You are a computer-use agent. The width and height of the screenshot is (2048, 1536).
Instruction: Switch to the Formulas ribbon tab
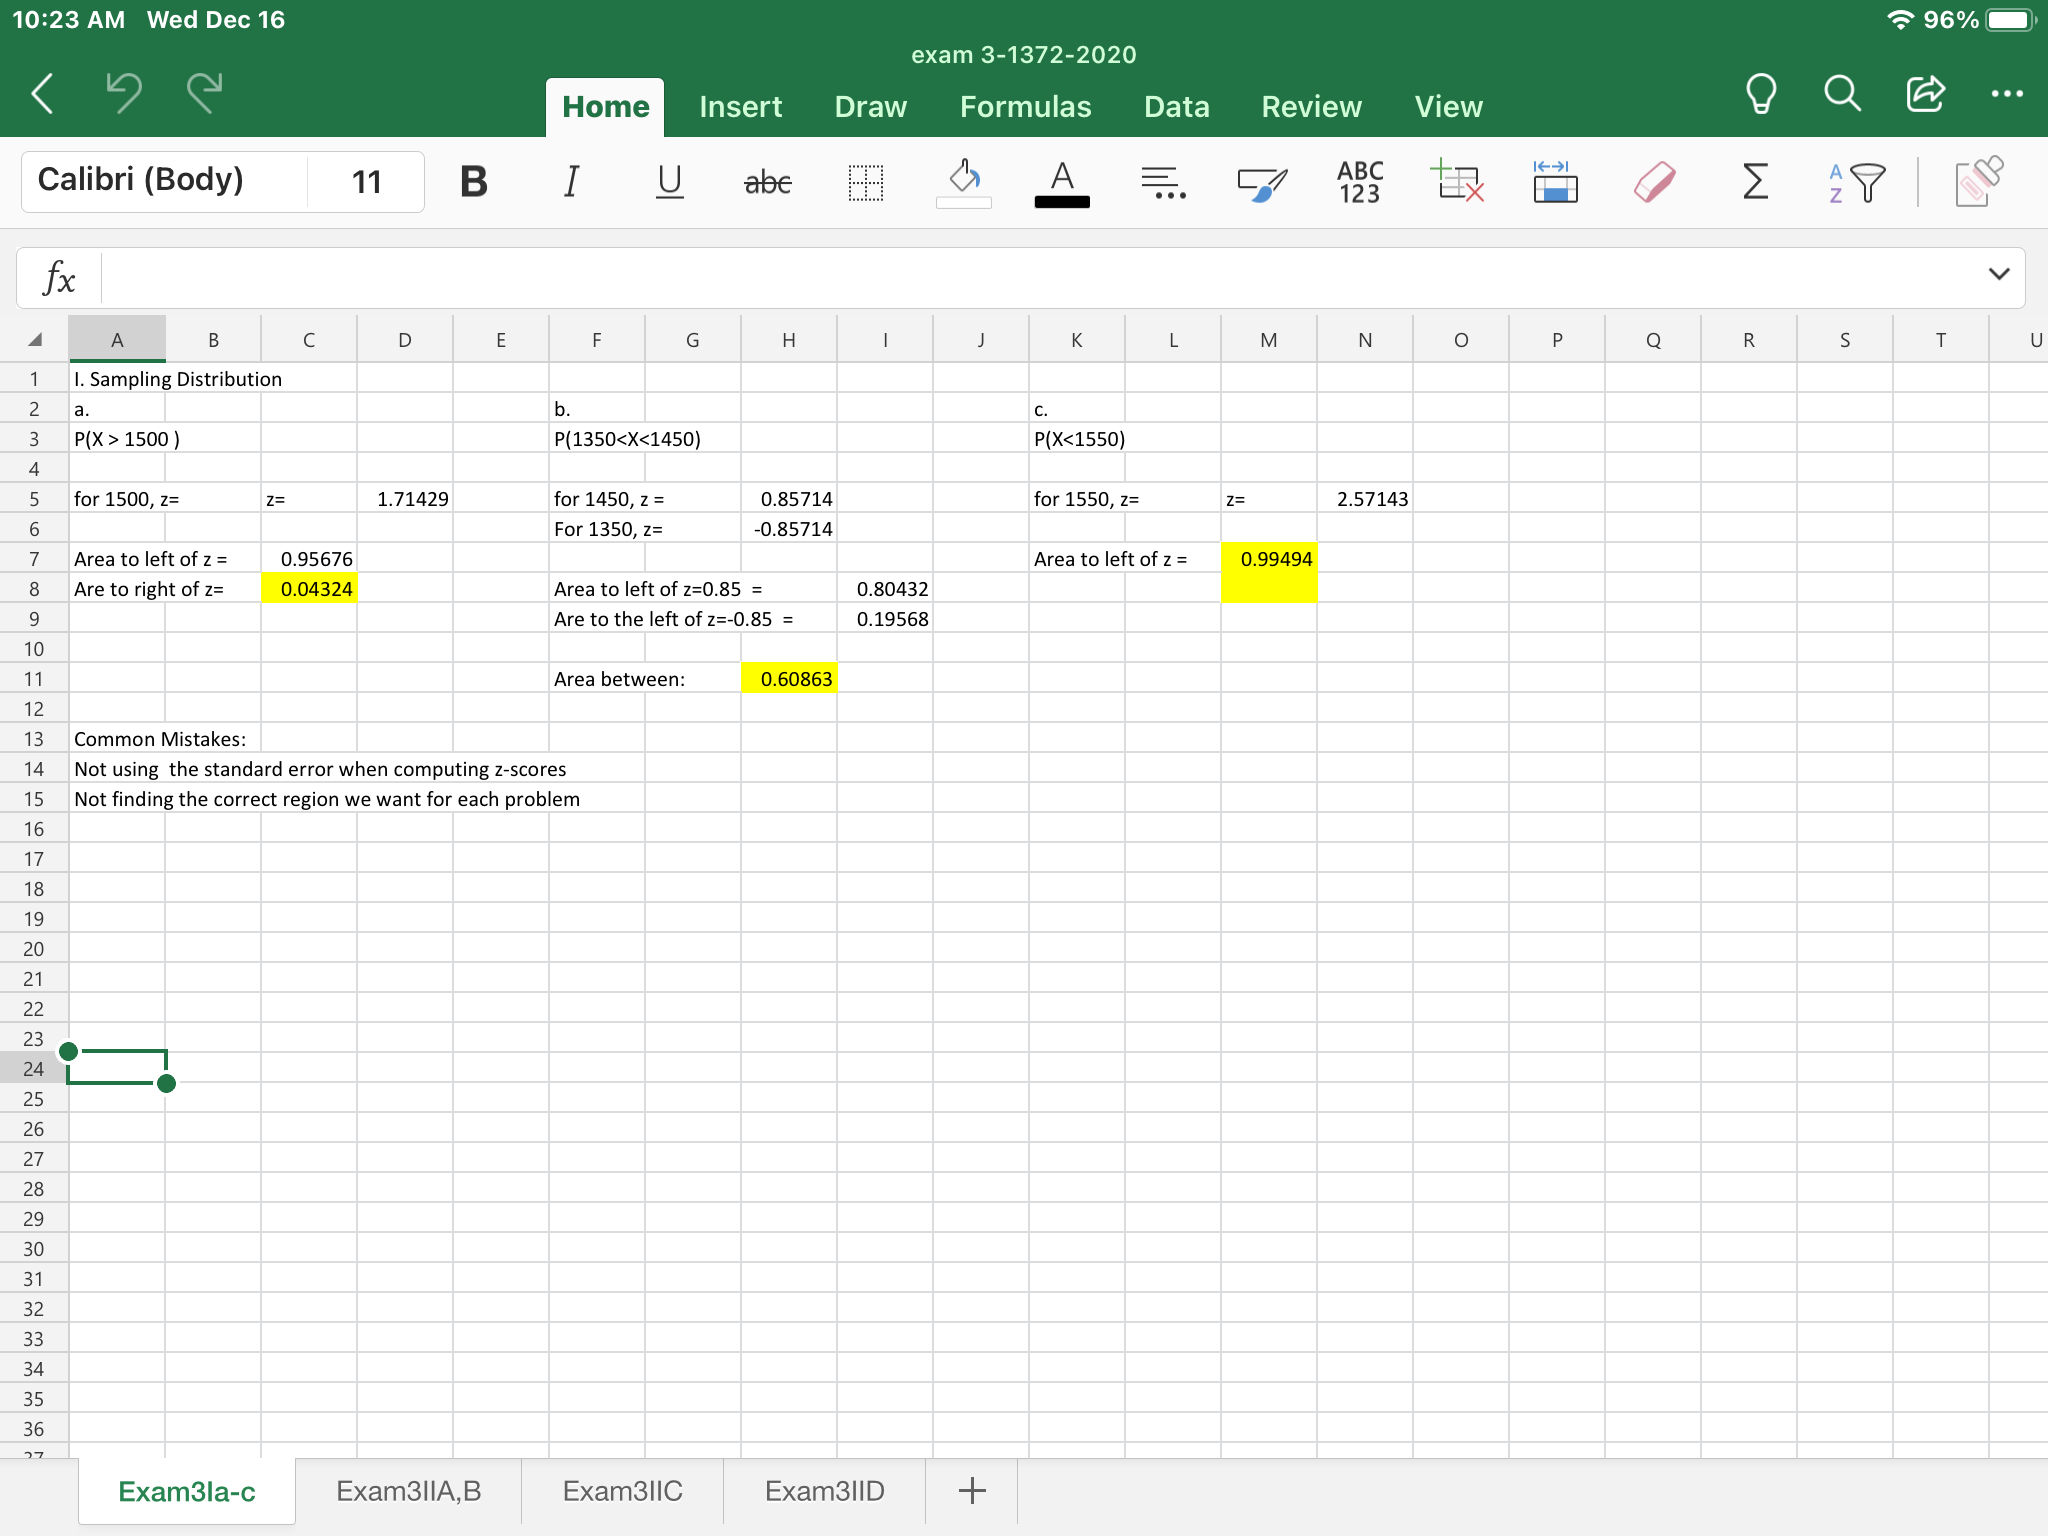[1025, 107]
